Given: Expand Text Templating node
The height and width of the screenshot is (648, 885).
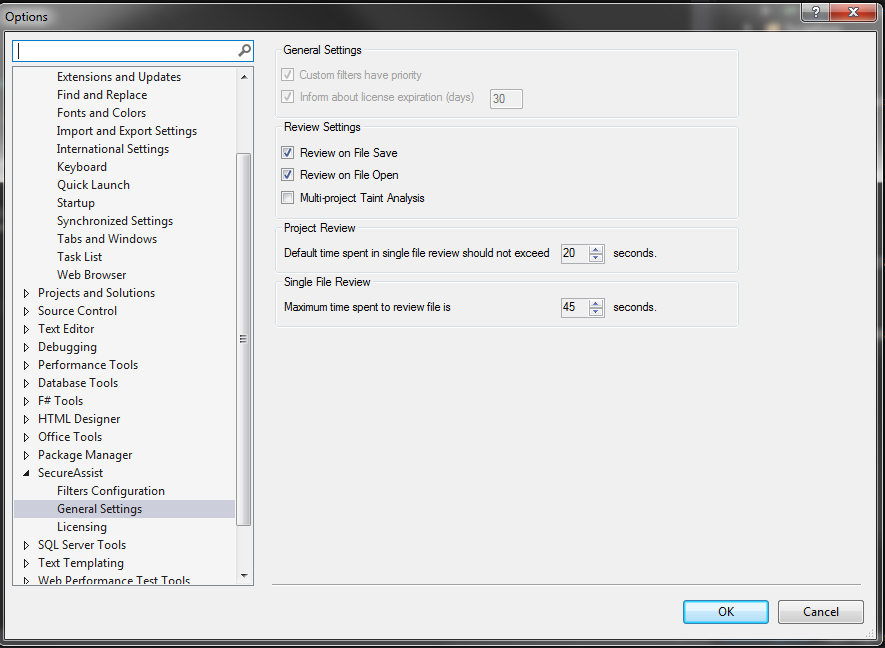Looking at the screenshot, I should [26, 563].
